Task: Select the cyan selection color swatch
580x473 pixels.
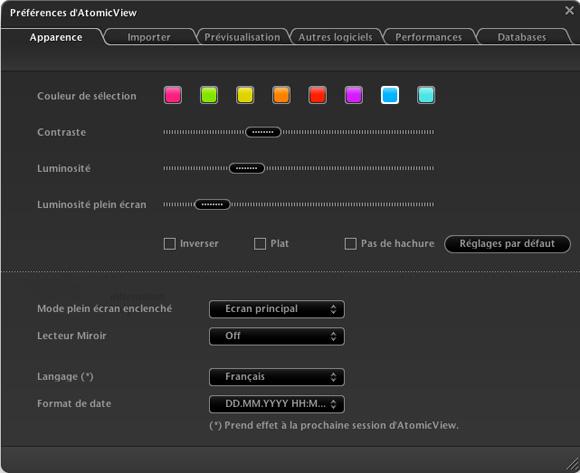Action: click(426, 95)
